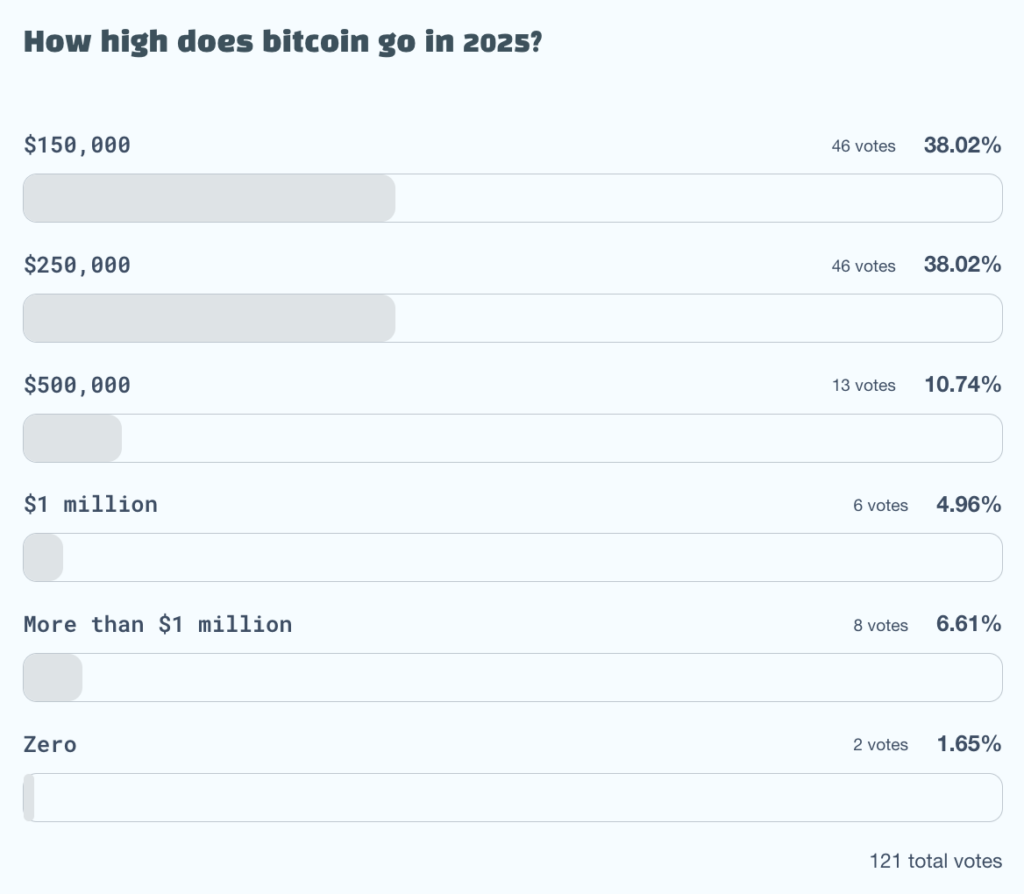This screenshot has width=1024, height=894.
Task: Click the More than $1 million bar
Action: coord(512,677)
